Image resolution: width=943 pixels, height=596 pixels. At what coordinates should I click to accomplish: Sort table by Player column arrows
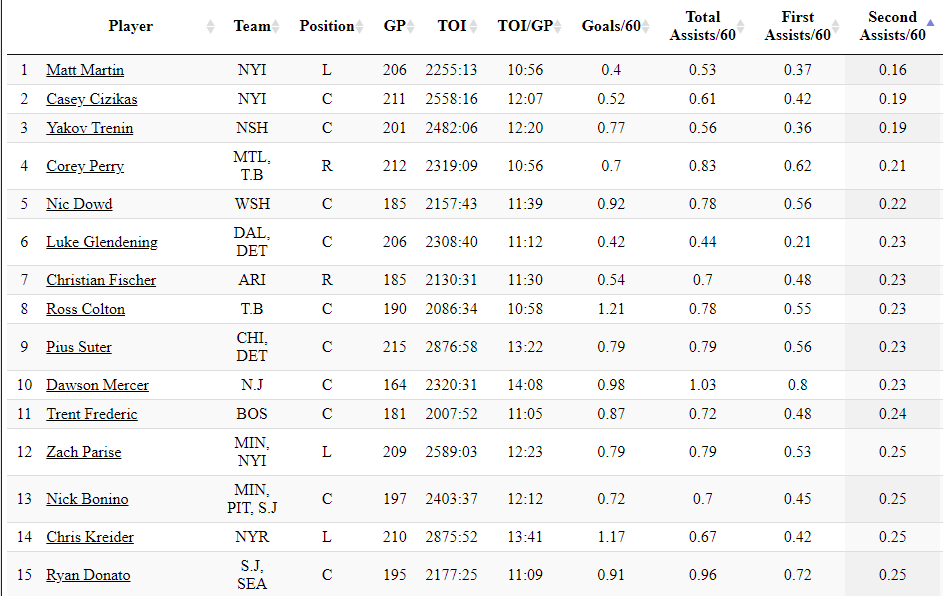[x=210, y=26]
